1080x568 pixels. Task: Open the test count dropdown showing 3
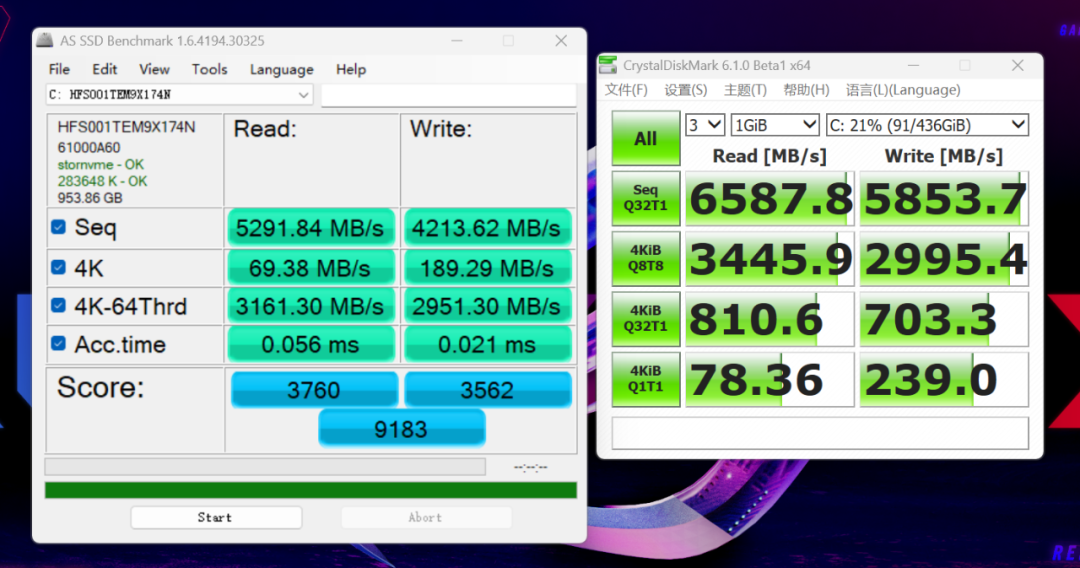pos(705,125)
